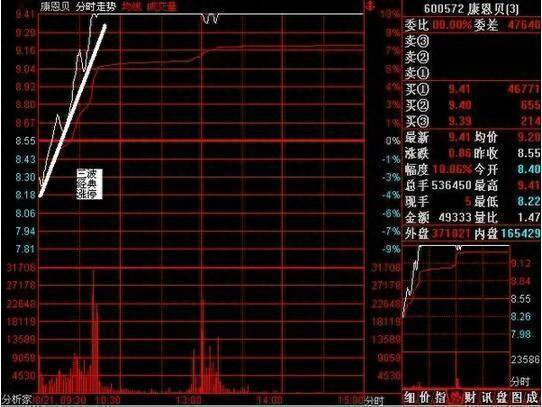Click the red icon above the percent axis
Image resolution: width=542 pixels, height=407 pixels.
371,6
